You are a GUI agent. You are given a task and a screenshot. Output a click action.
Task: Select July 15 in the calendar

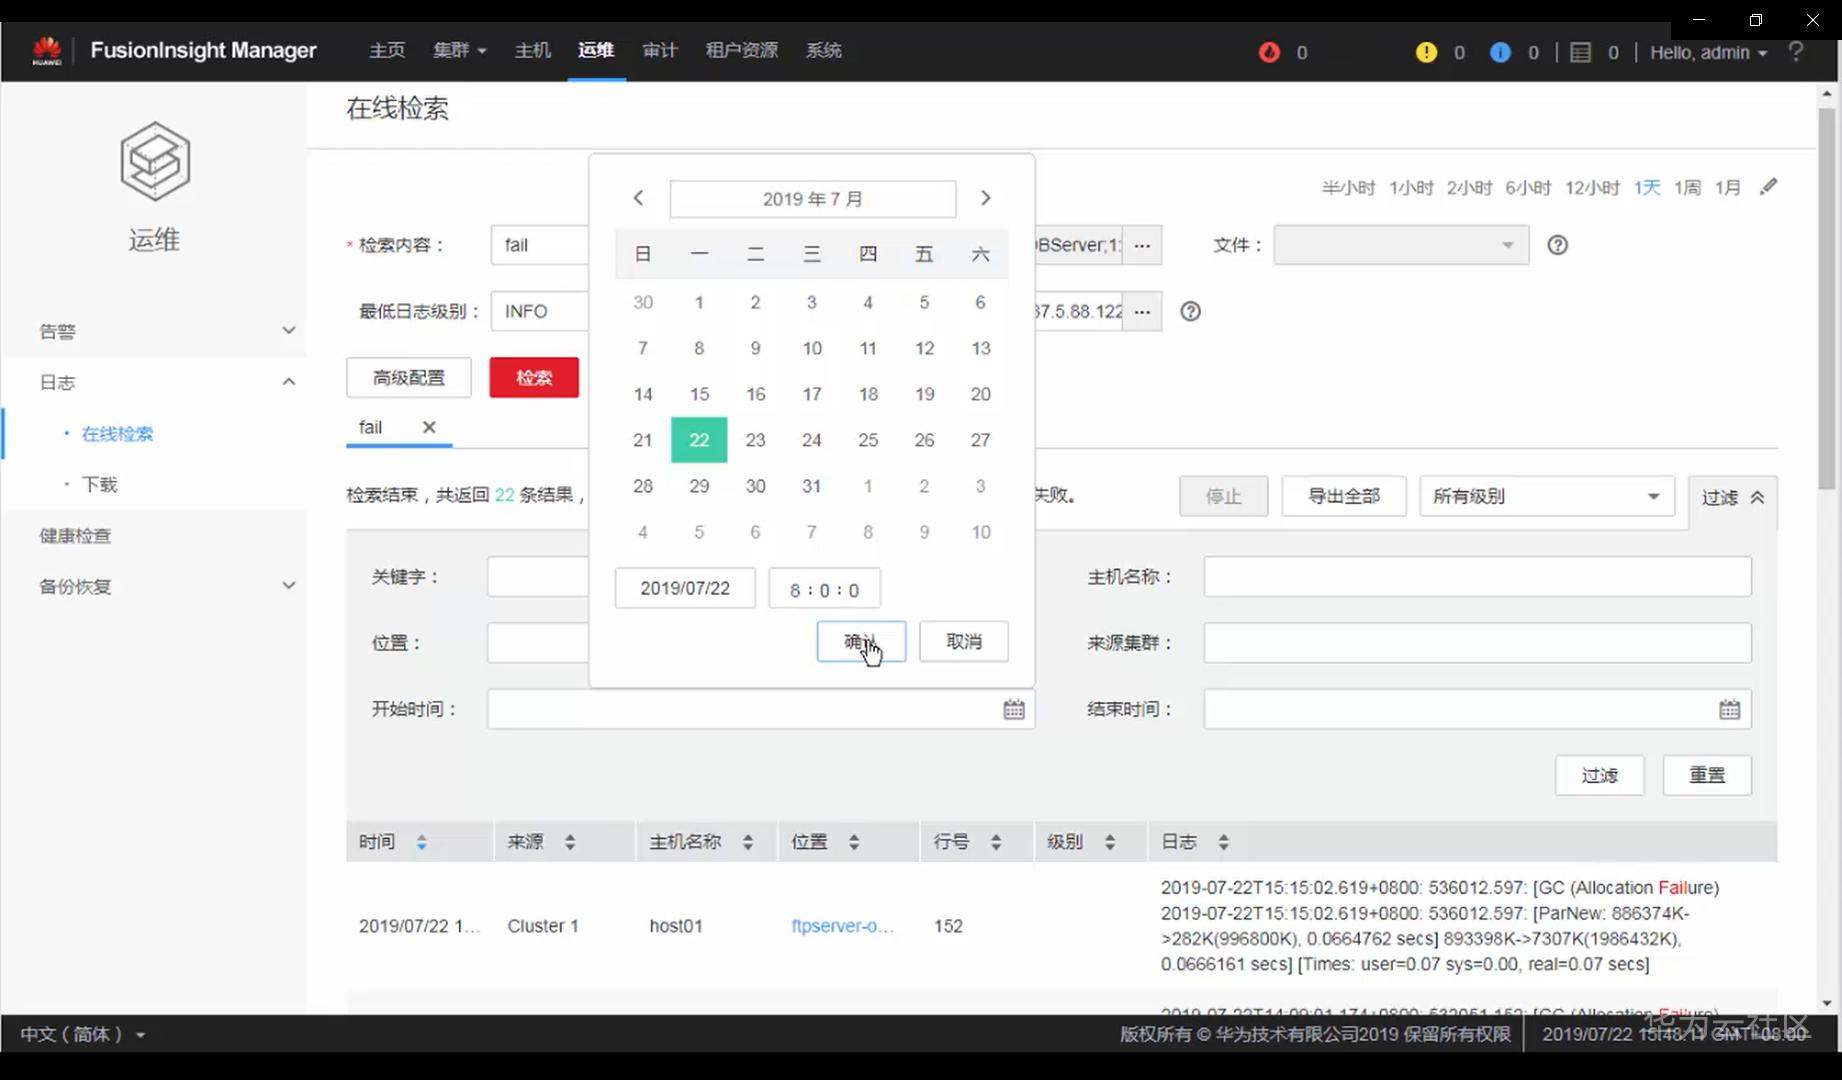click(x=699, y=394)
